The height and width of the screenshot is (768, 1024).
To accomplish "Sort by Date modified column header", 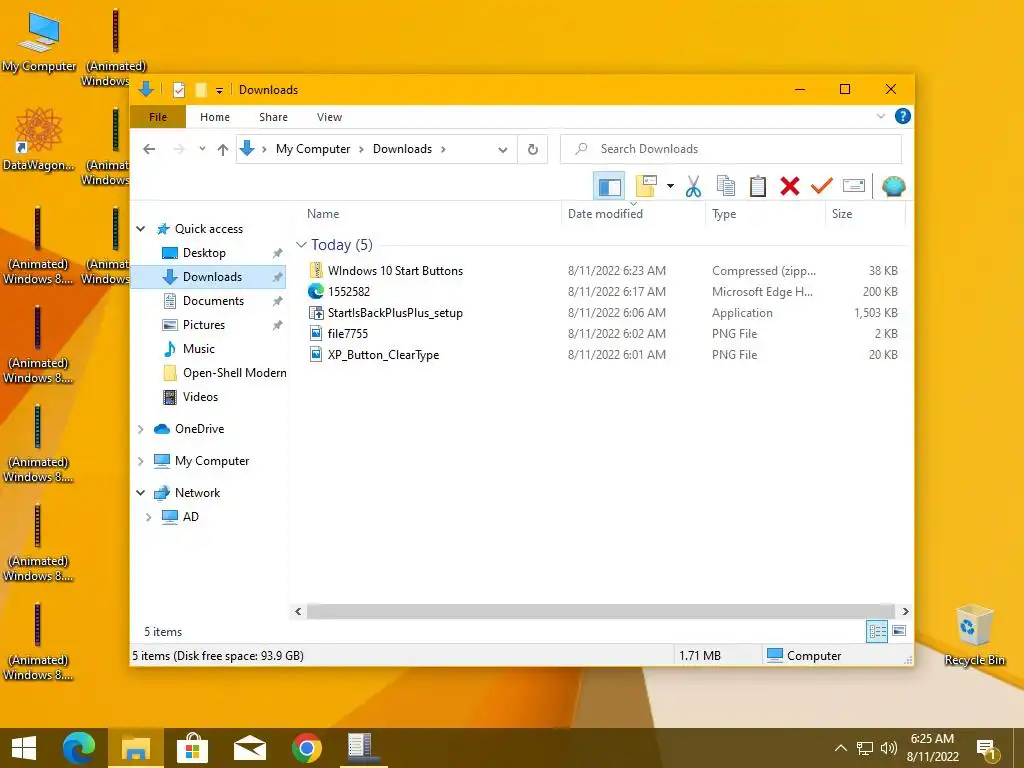I will pyautogui.click(x=605, y=214).
